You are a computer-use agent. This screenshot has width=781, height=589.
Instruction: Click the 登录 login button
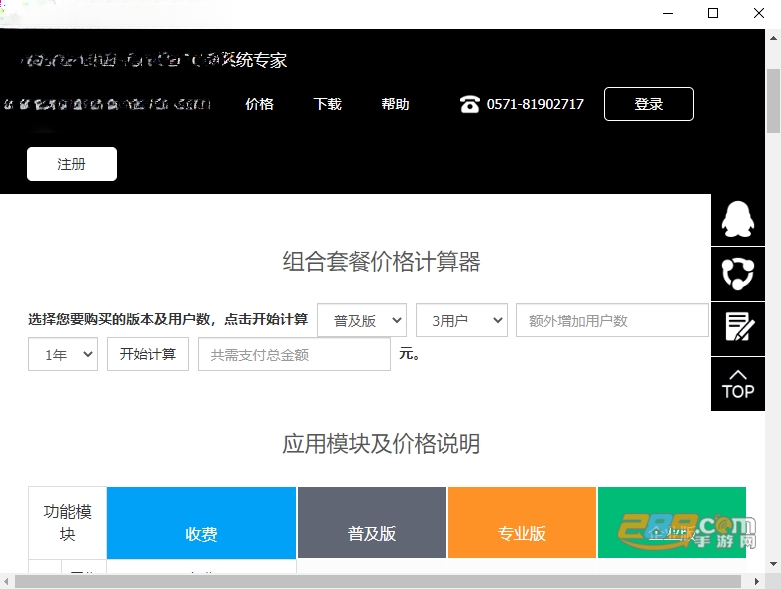tap(649, 104)
